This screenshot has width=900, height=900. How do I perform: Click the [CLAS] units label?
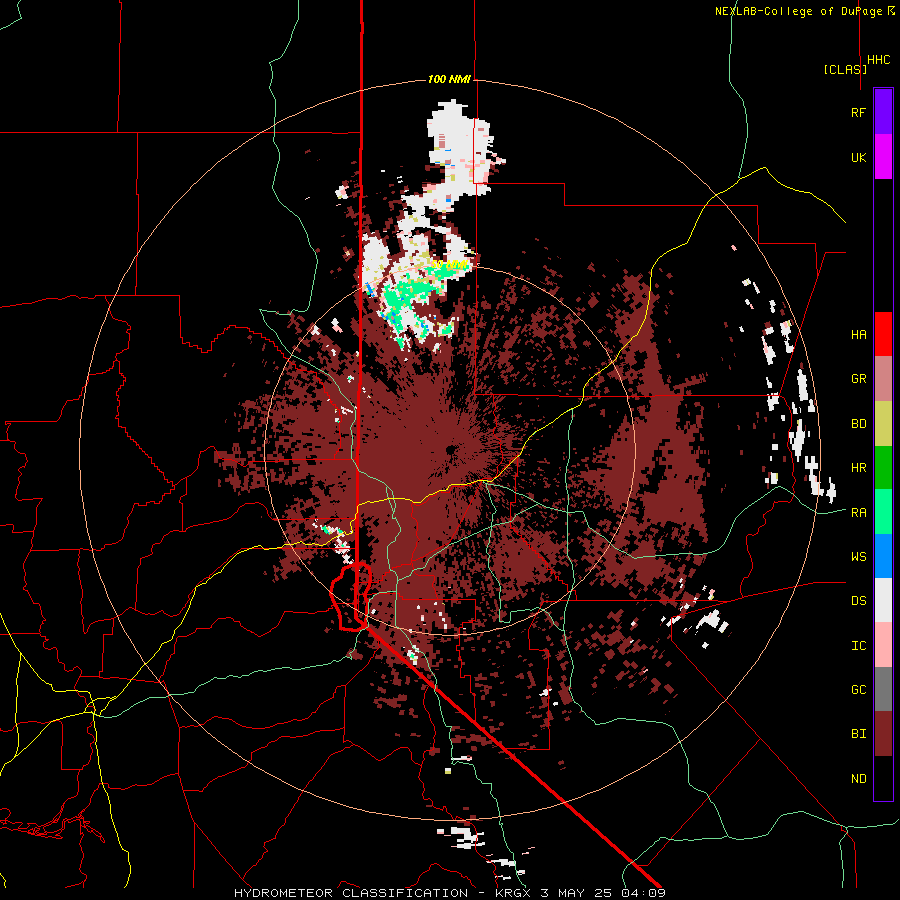point(845,69)
